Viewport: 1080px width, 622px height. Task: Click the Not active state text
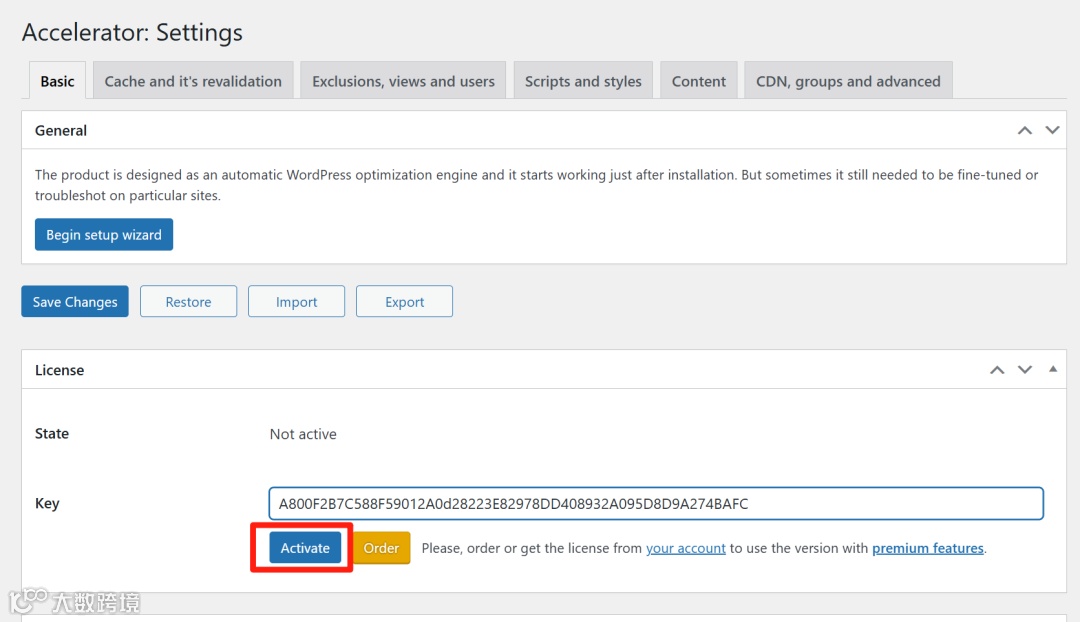click(303, 434)
